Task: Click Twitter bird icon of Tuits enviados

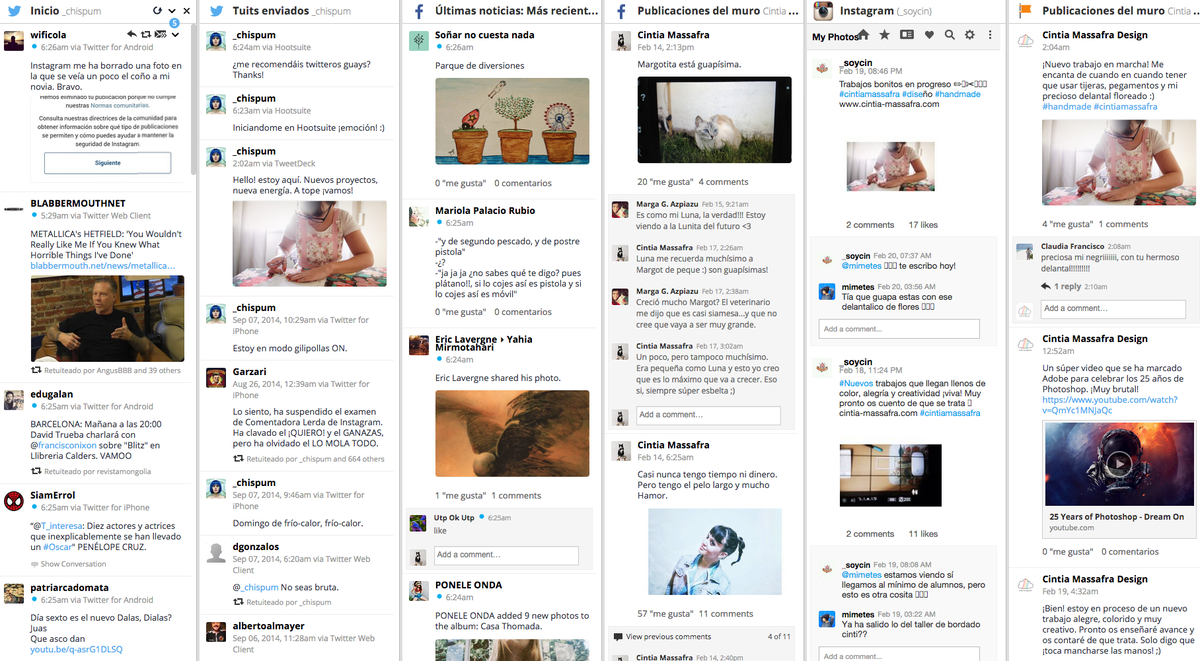Action: tap(216, 11)
